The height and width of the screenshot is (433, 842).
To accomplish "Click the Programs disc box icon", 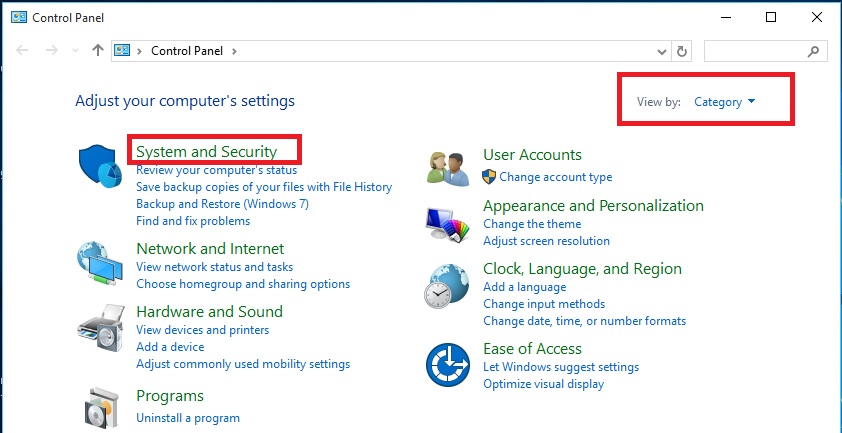I will point(100,406).
